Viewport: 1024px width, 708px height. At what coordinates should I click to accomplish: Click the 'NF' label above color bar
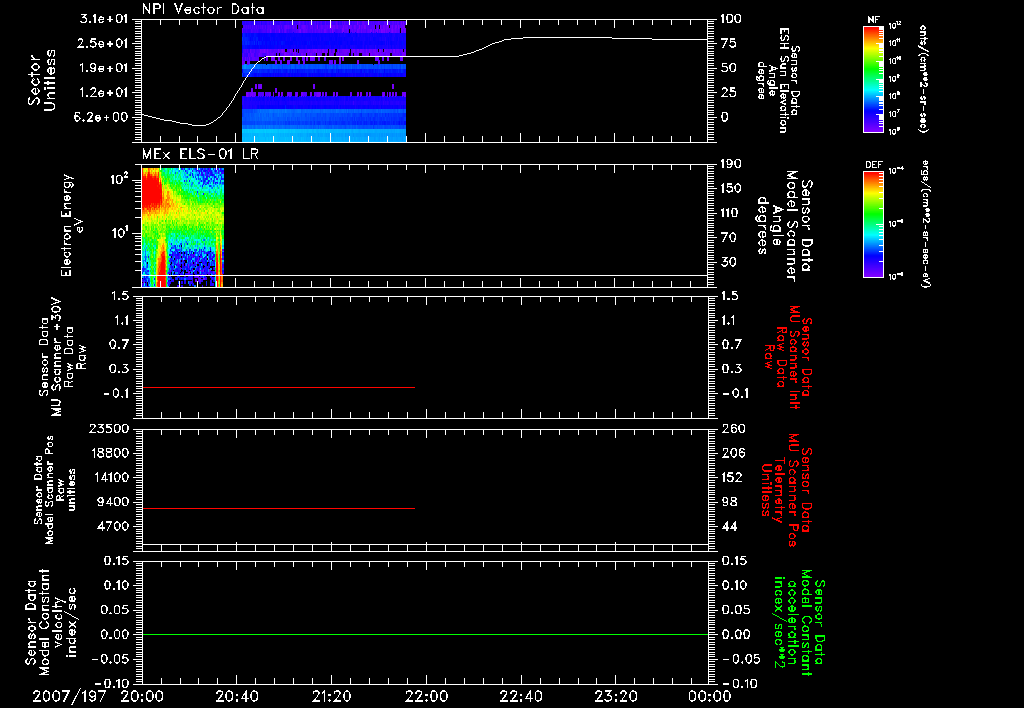tap(873, 20)
